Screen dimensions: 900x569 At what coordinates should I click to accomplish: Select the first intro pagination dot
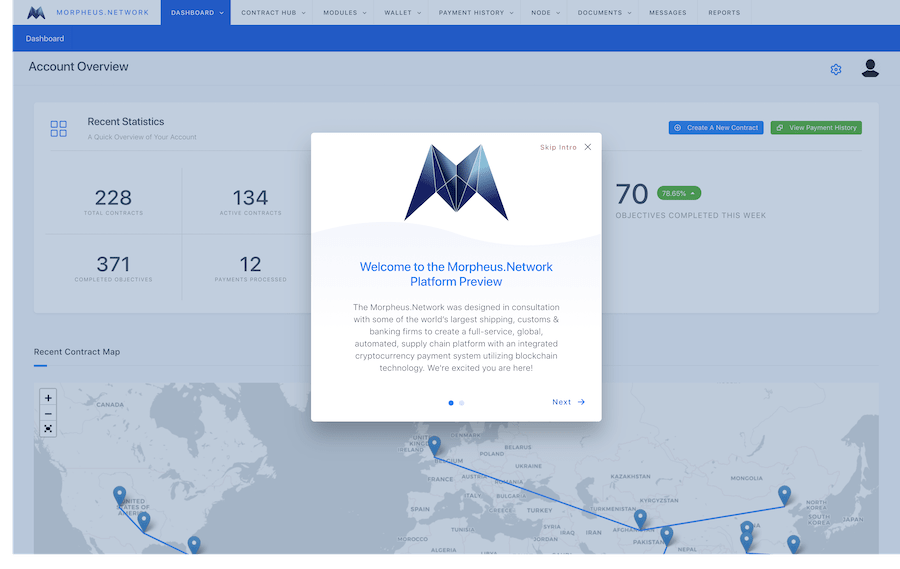tap(451, 403)
